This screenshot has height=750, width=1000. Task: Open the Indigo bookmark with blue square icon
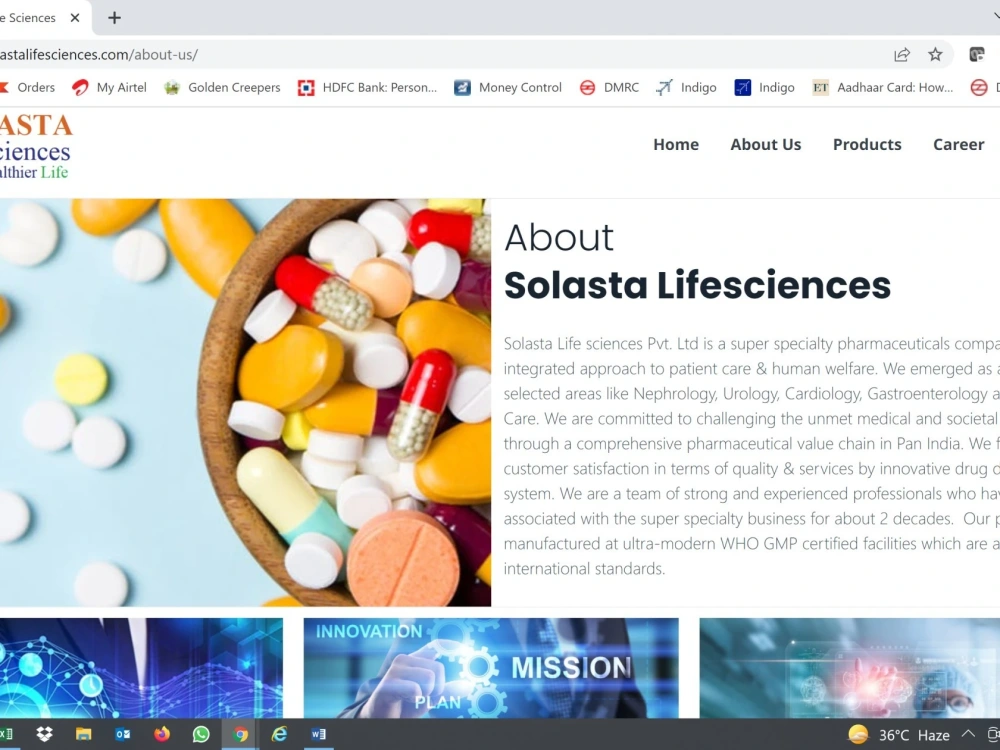click(764, 87)
